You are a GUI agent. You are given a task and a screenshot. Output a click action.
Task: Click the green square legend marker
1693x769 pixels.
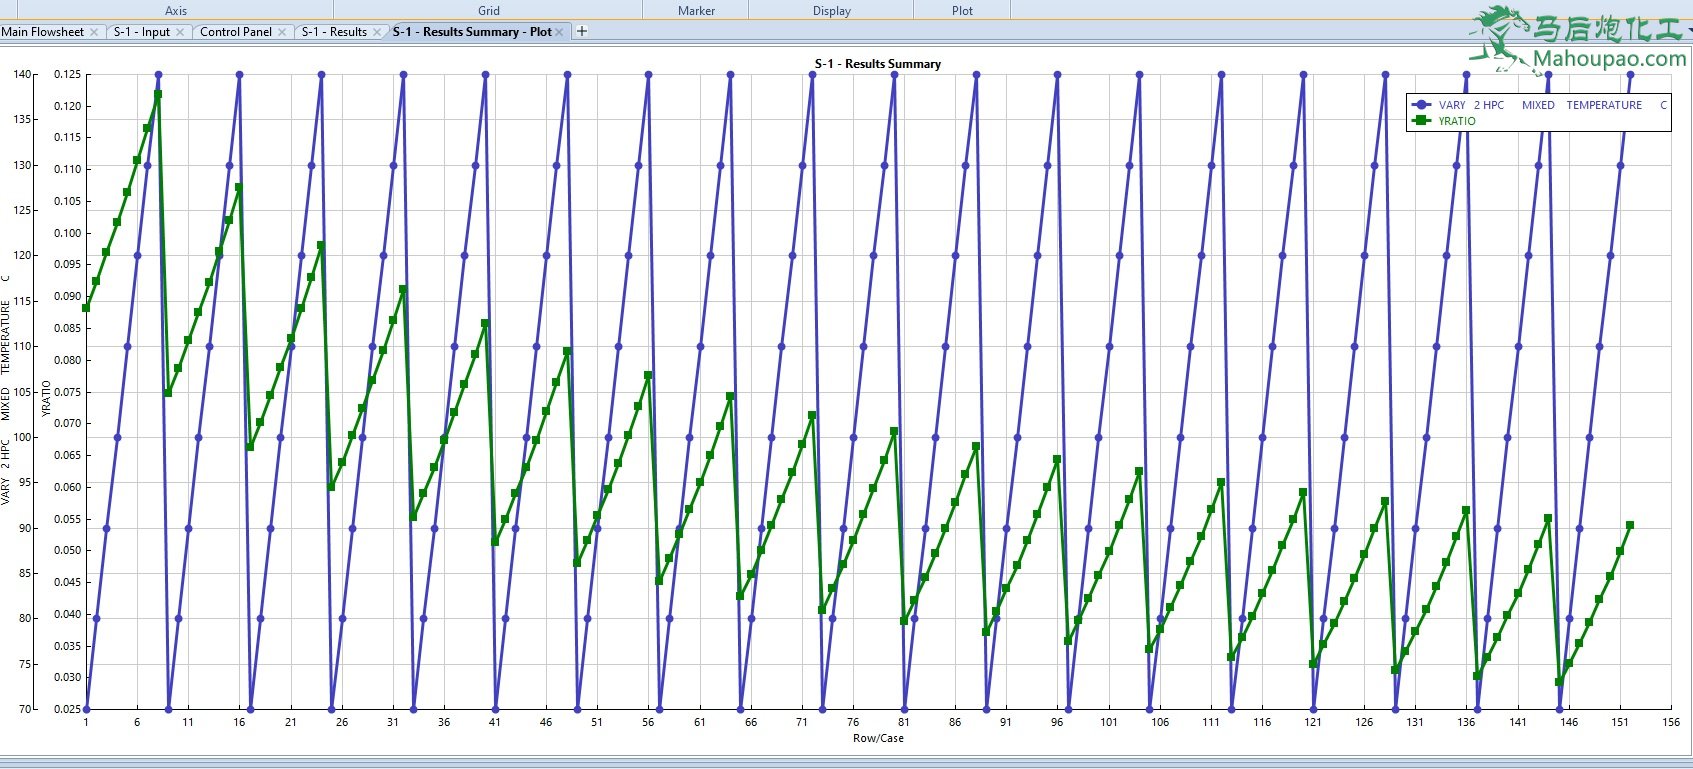tap(1422, 121)
